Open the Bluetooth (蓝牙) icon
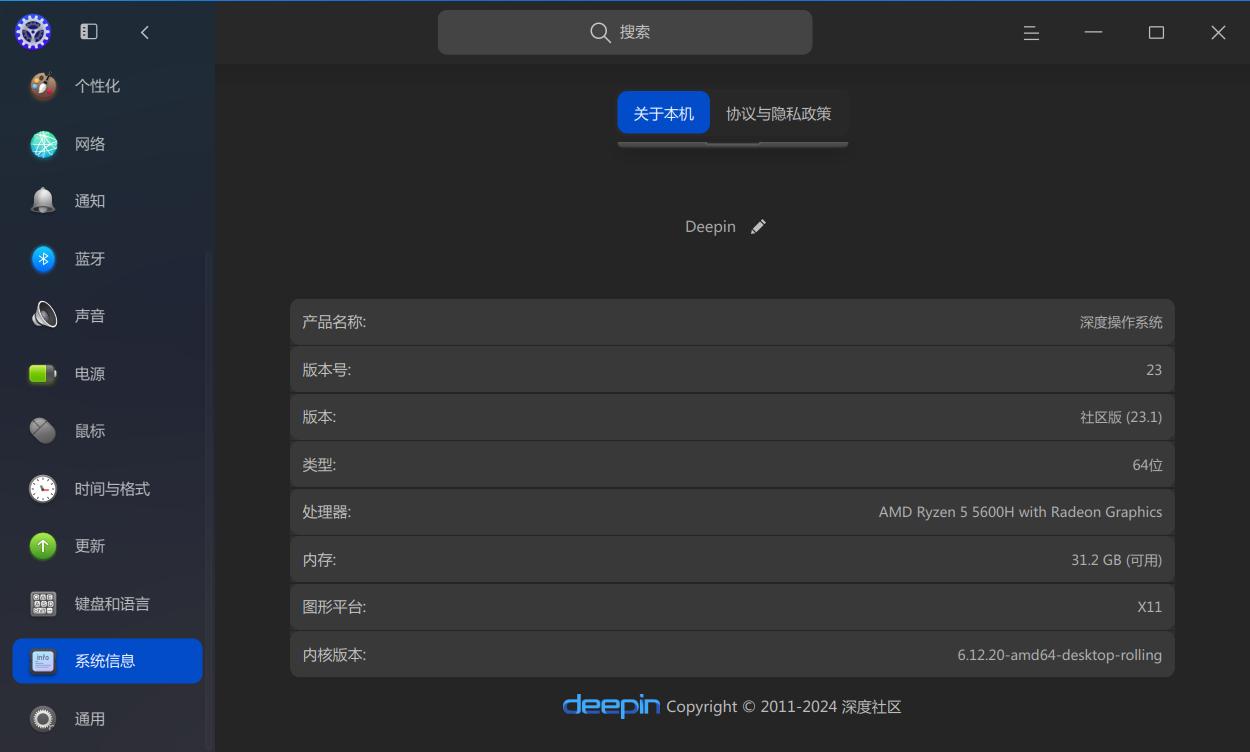Viewport: 1250px width, 752px height. pyautogui.click(x=43, y=259)
